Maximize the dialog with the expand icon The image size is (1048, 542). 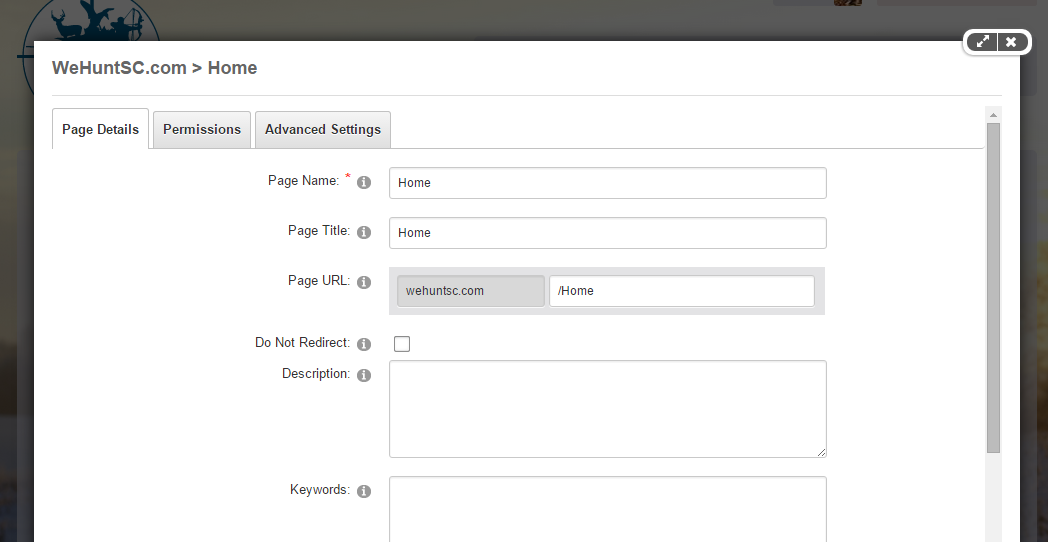(982, 42)
